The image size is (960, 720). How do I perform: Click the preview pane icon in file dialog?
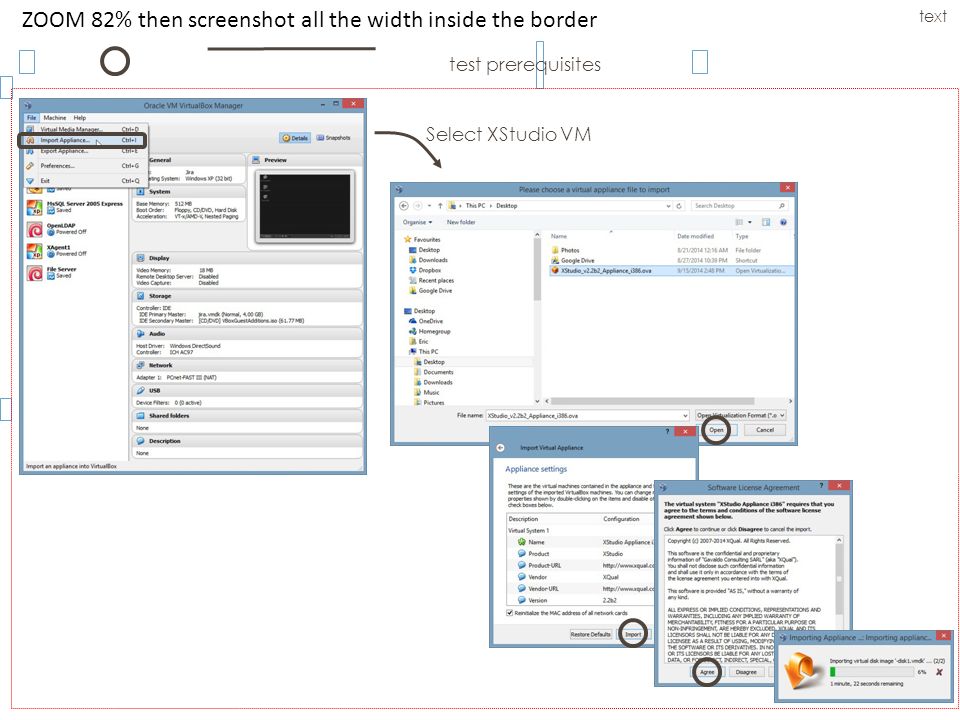point(766,222)
